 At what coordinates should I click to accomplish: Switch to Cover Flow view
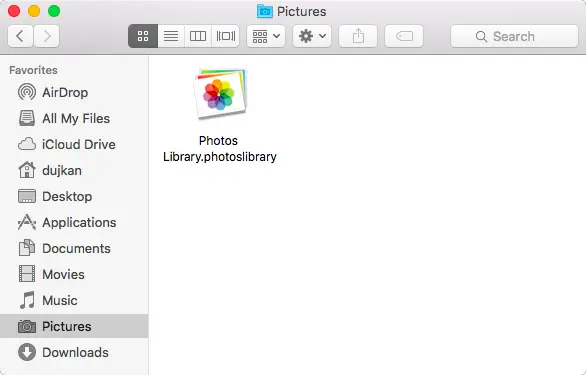coord(226,36)
